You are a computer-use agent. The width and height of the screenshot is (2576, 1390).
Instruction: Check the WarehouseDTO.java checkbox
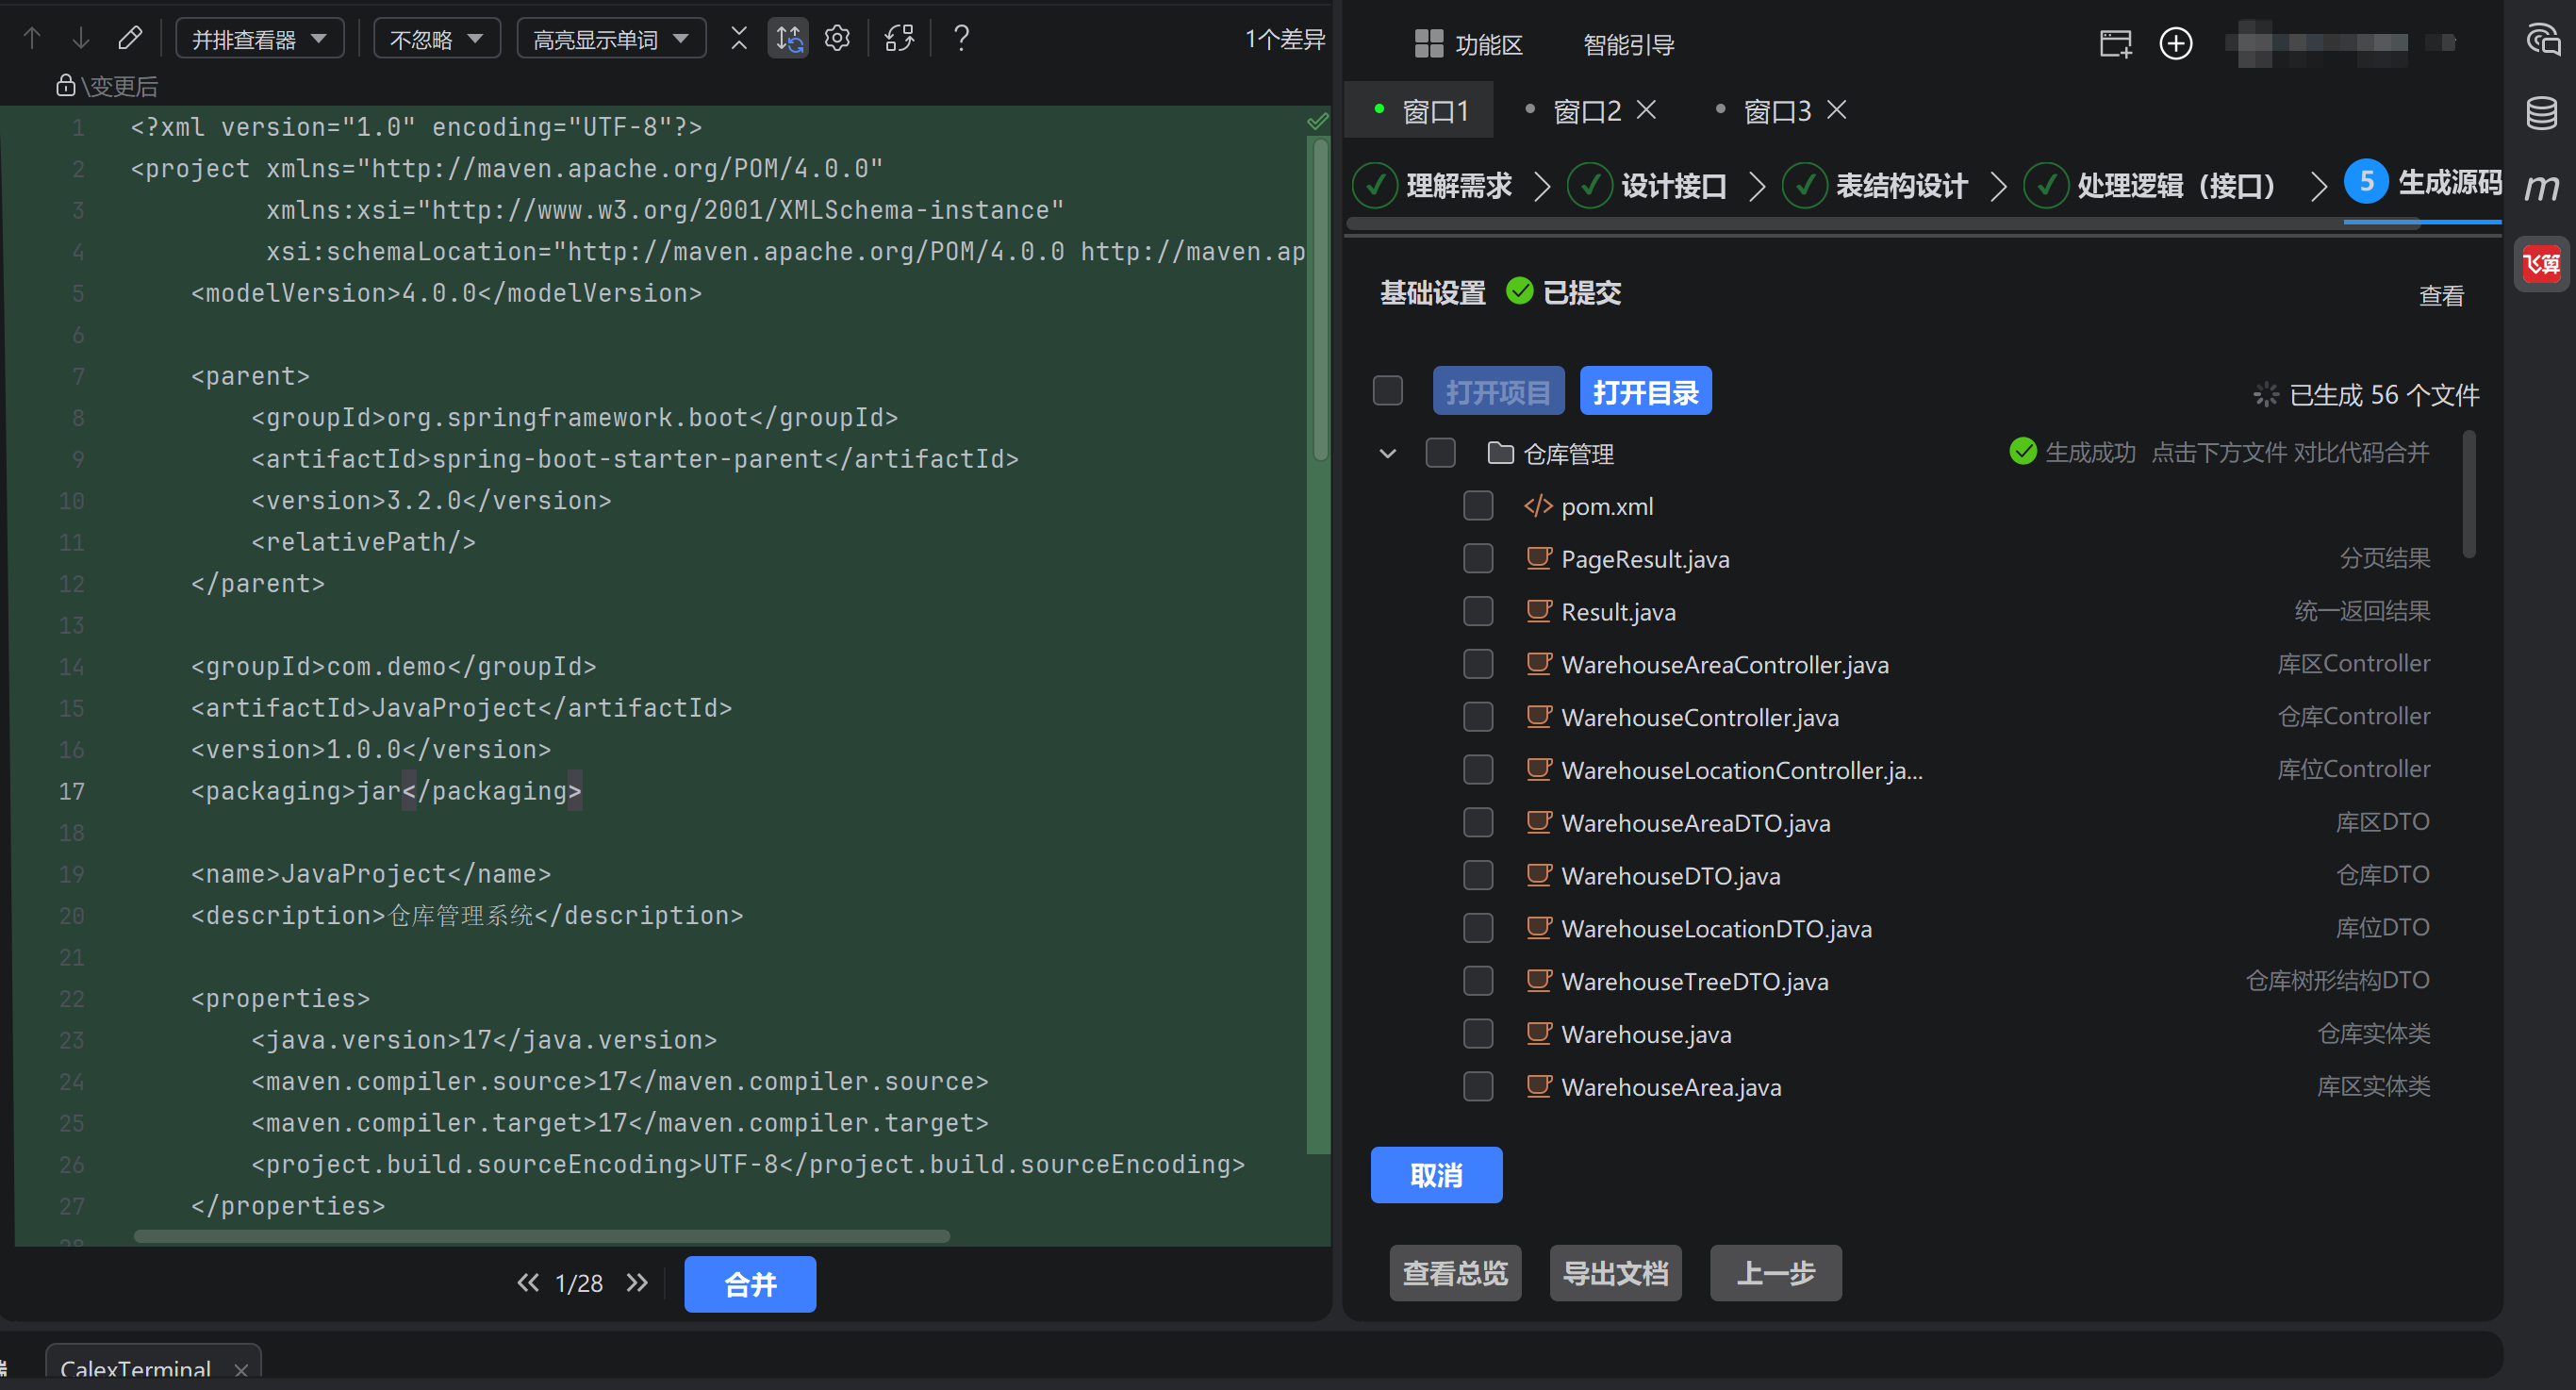click(1478, 875)
